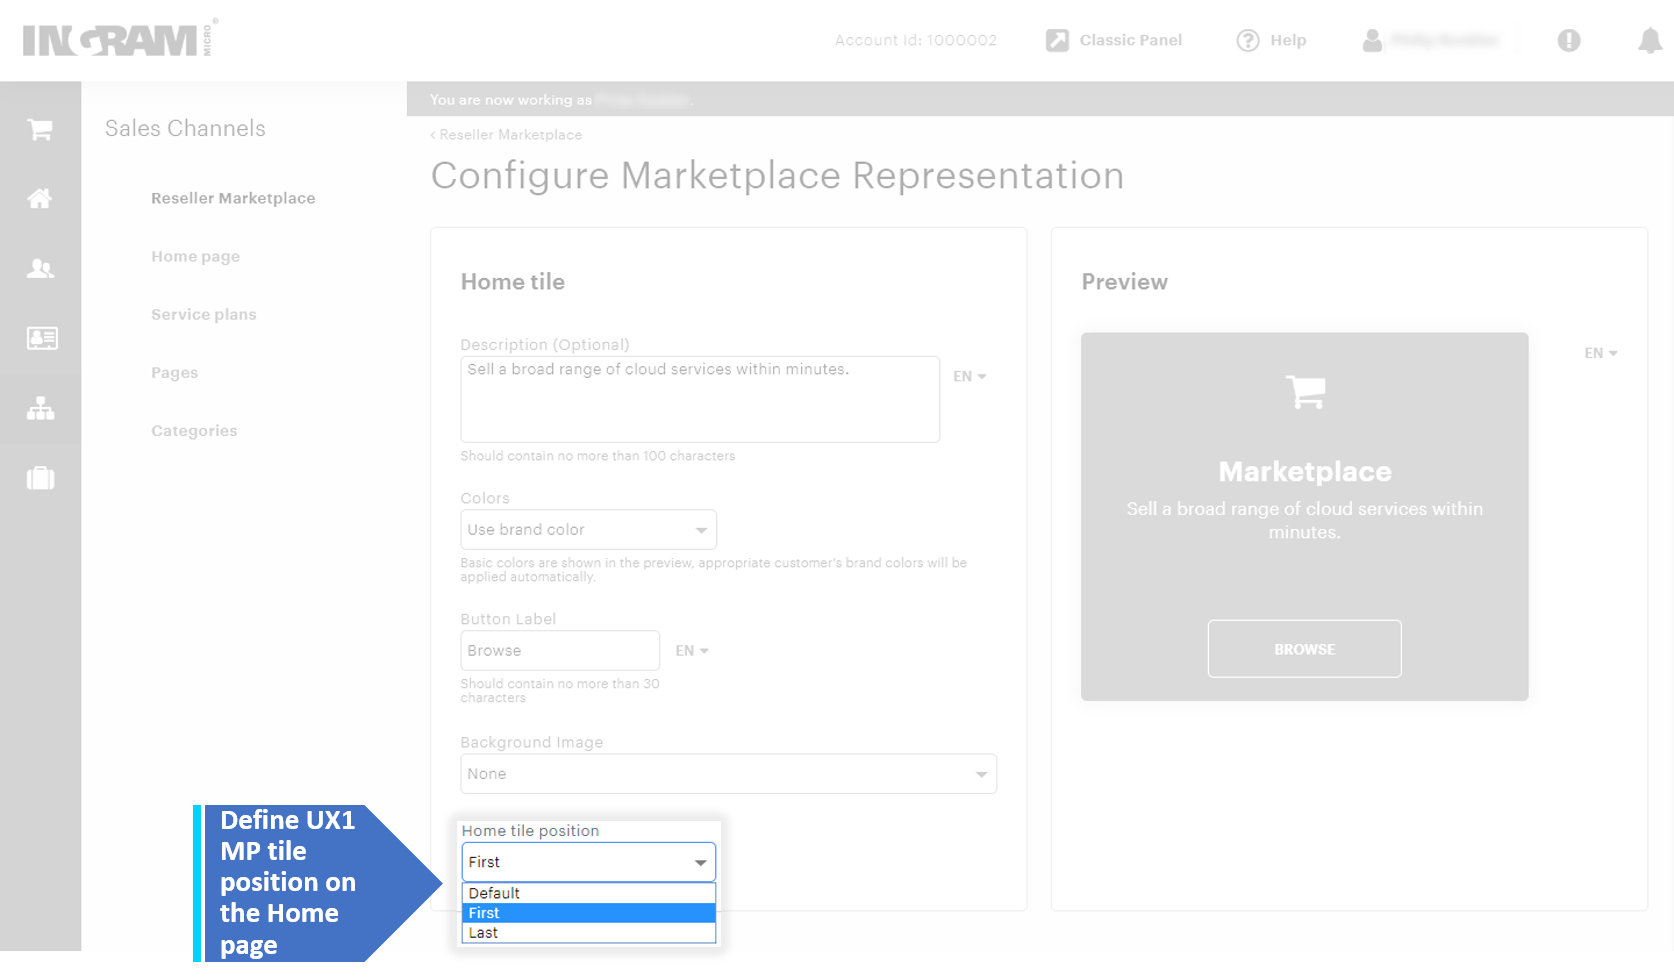Open the alert exclamation icon
This screenshot has height=980, width=1674.
coord(1568,41)
